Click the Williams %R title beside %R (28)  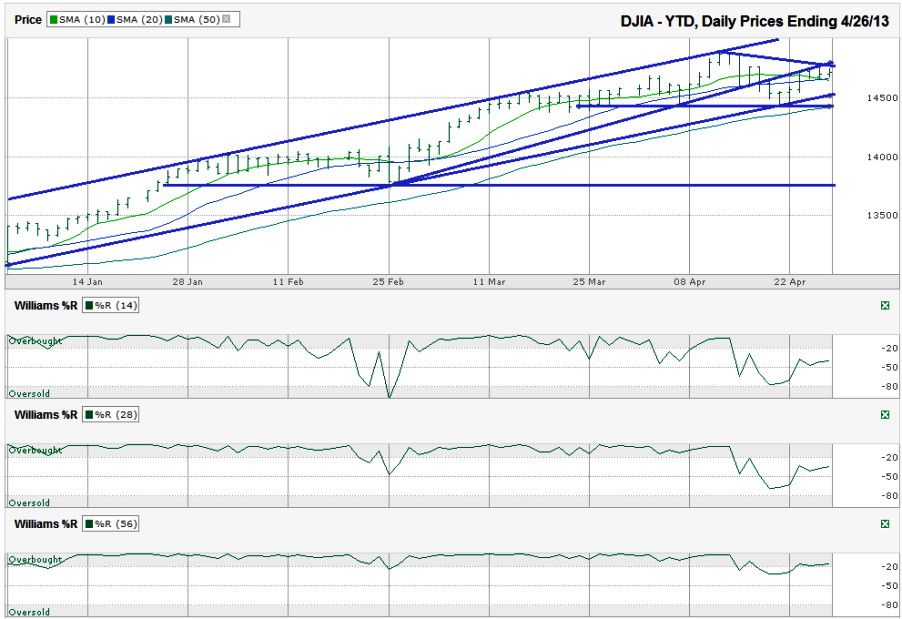(45, 415)
